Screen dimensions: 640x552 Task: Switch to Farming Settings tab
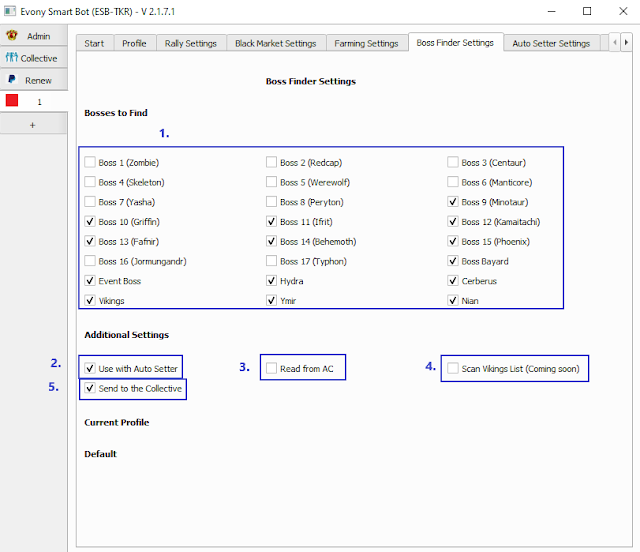[366, 43]
